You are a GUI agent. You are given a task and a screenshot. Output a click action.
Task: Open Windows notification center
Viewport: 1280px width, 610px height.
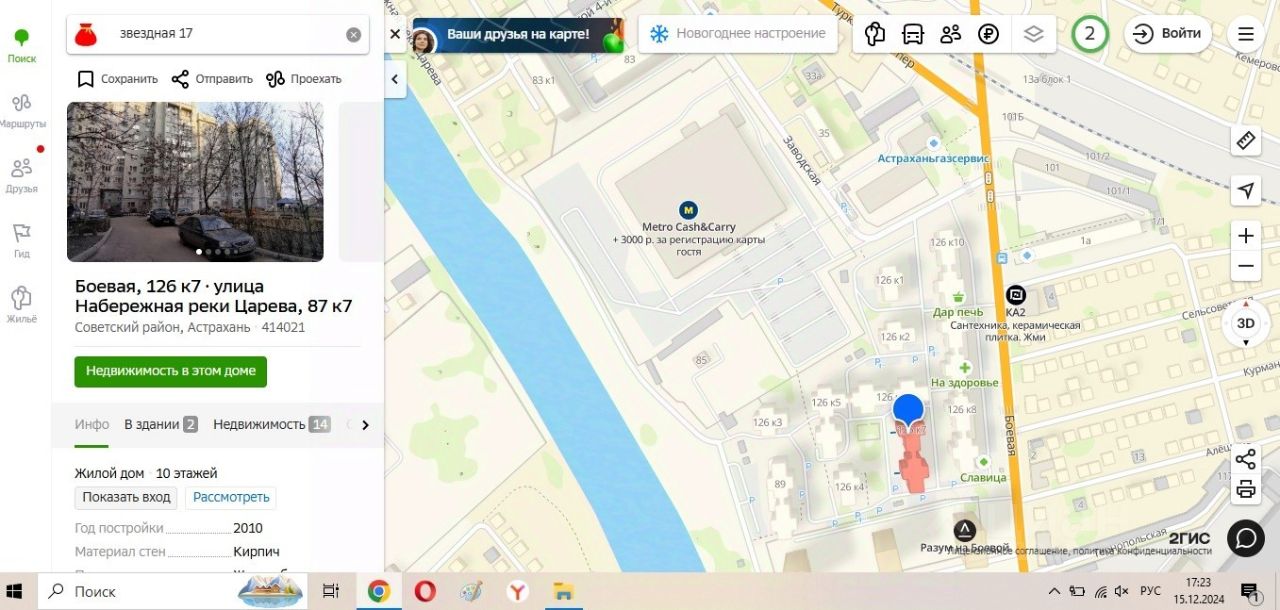tap(1251, 593)
